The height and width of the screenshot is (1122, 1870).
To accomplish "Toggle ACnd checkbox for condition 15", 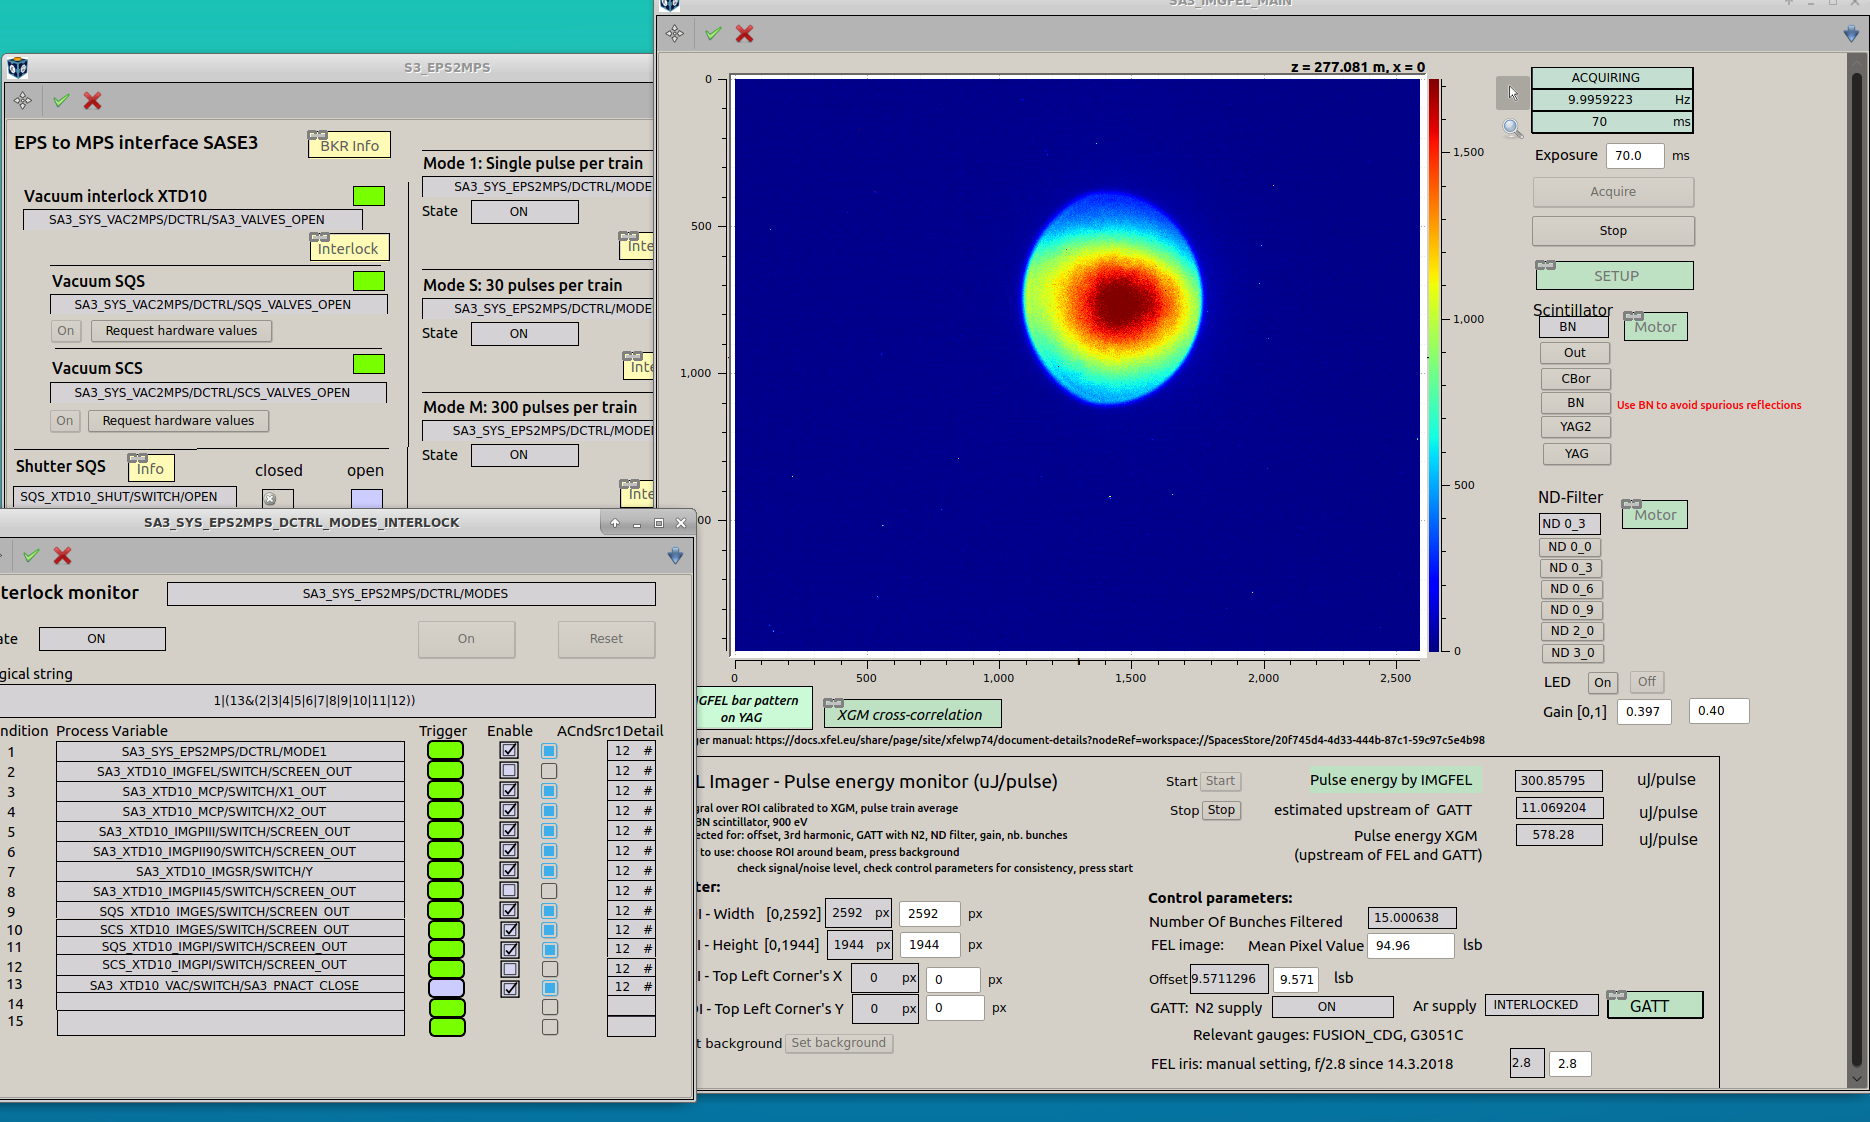I will tap(549, 1027).
